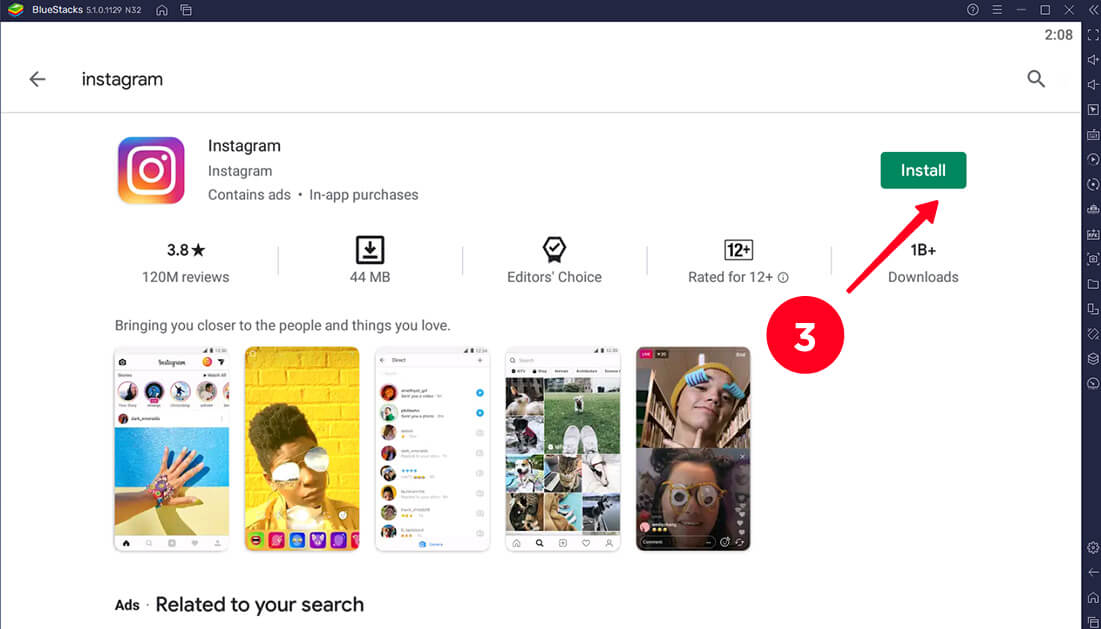Click the Editors' Choice badge icon
The width and height of the screenshot is (1101, 629).
pyautogui.click(x=554, y=250)
